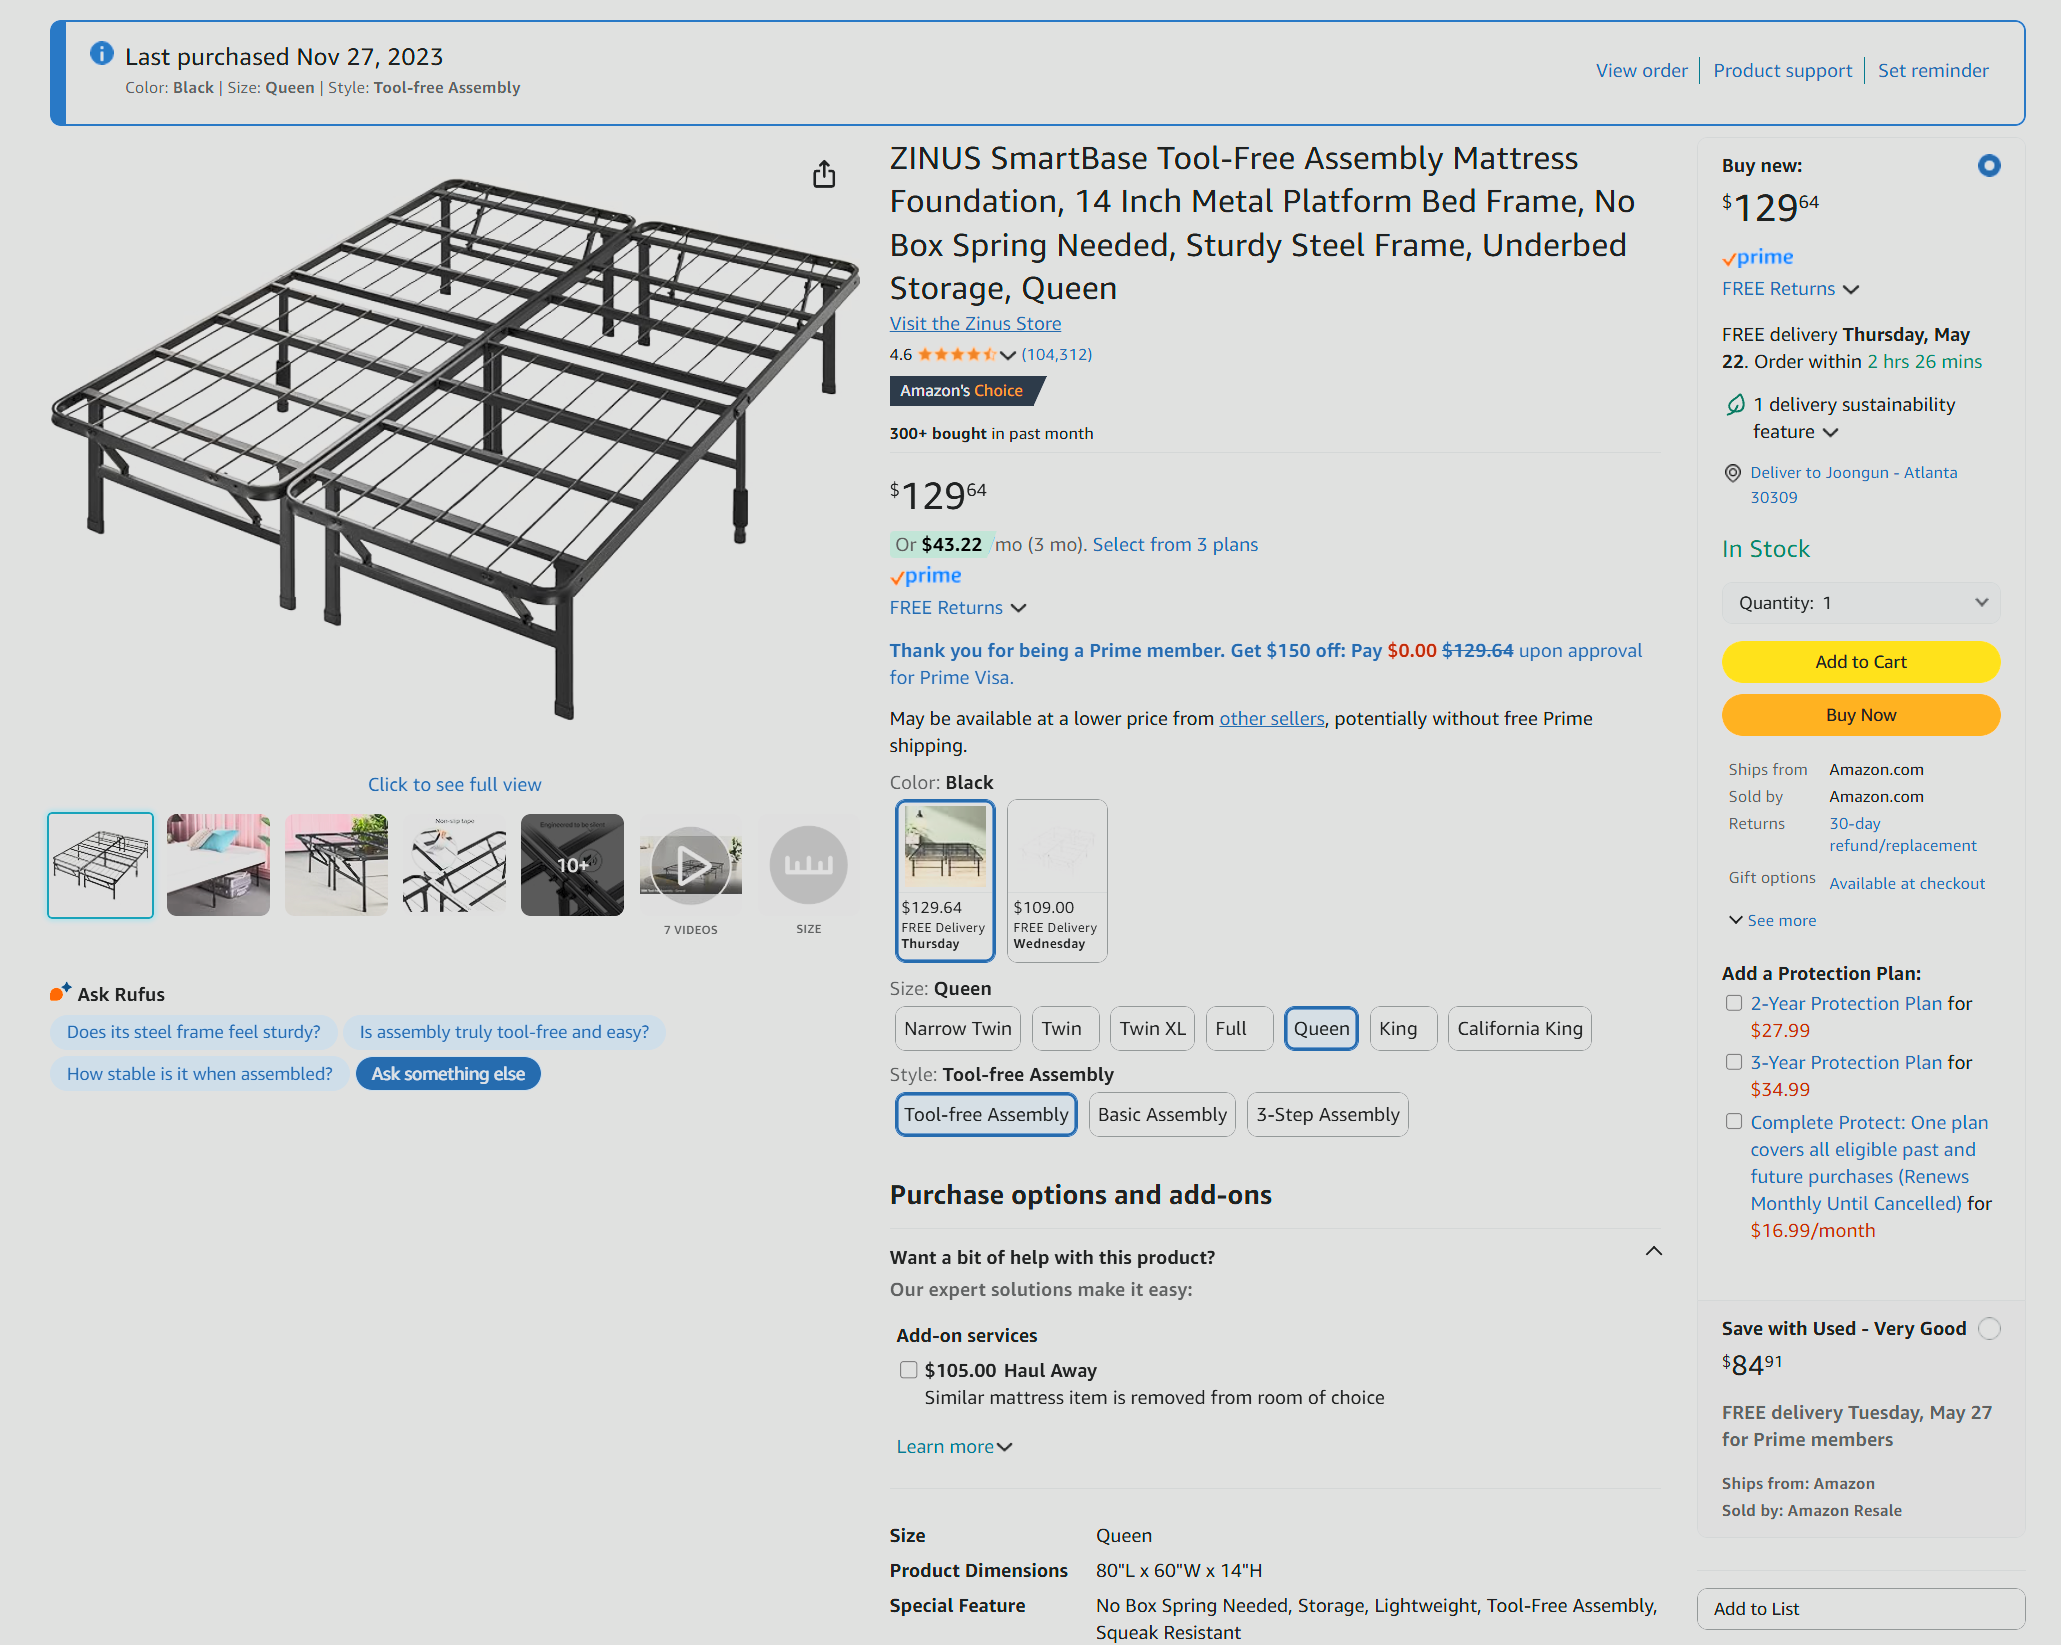The image size is (2061, 1645).
Task: Open the size guide ruler icon
Action: (808, 865)
